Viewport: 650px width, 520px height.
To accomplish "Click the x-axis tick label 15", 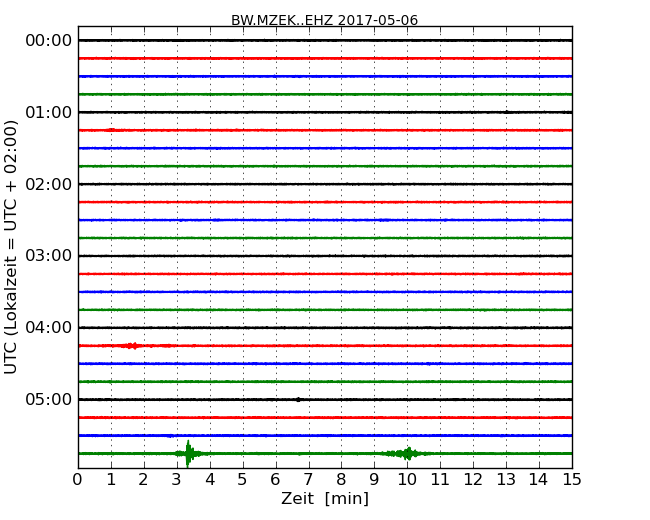I will [571, 480].
